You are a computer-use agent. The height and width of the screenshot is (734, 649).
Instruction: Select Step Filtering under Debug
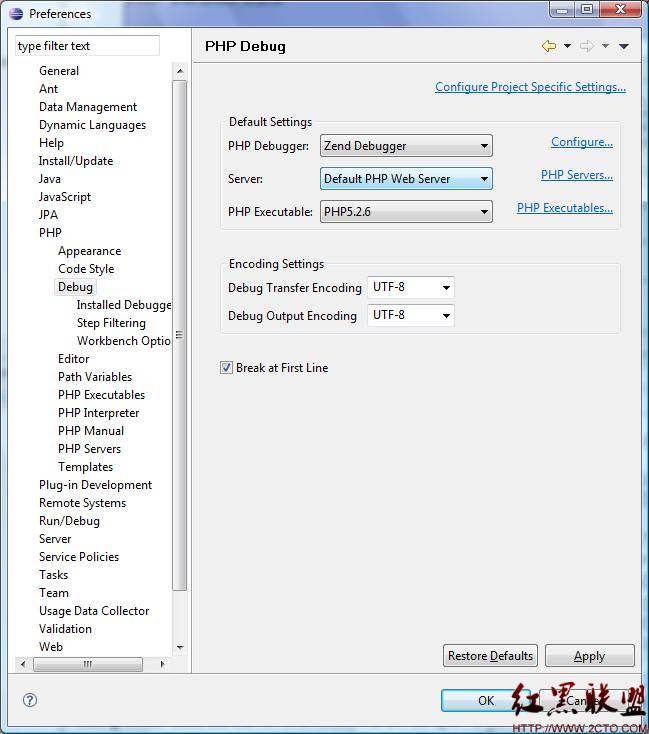111,323
